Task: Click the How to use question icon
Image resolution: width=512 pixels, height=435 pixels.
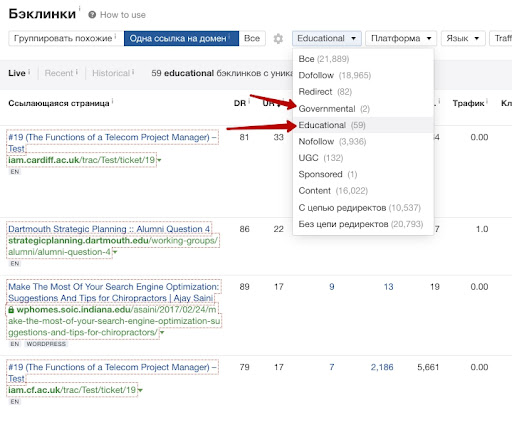Action: 92,15
